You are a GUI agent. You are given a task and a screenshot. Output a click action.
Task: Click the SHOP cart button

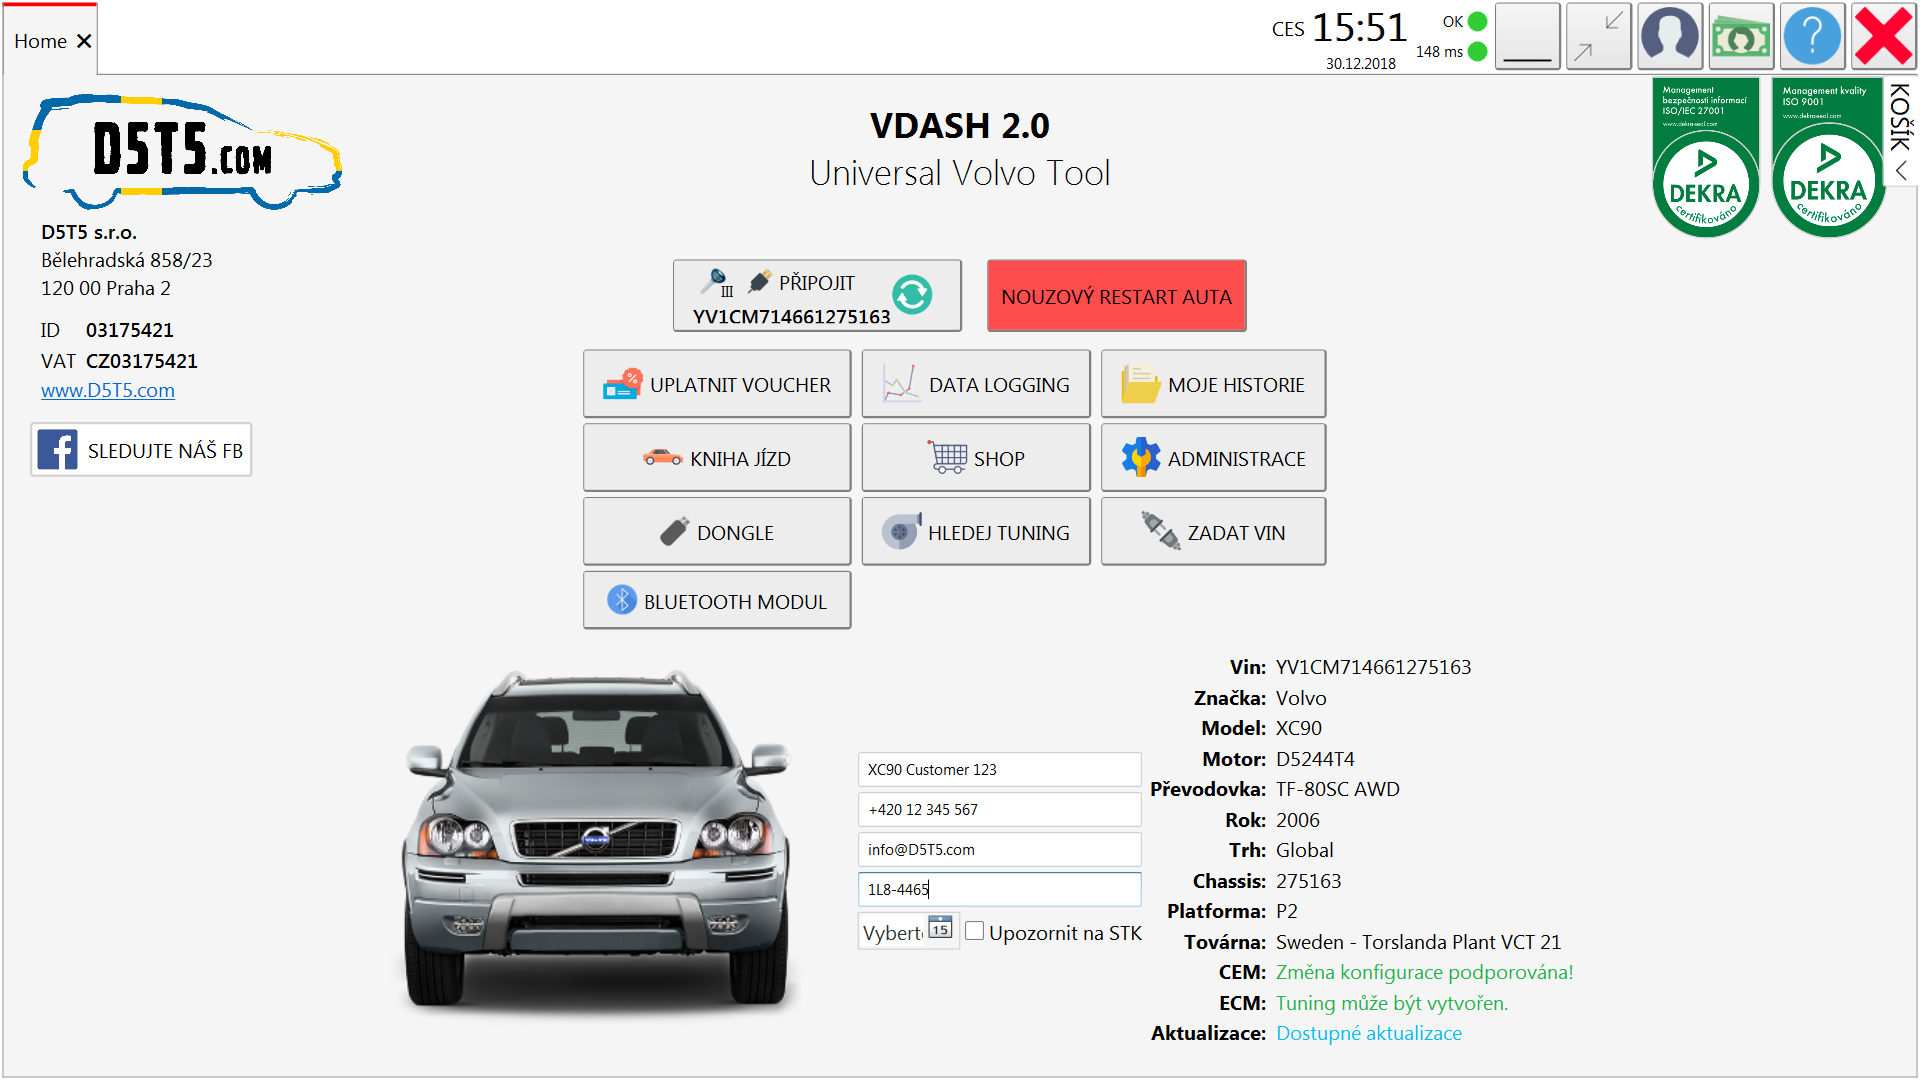pos(975,458)
